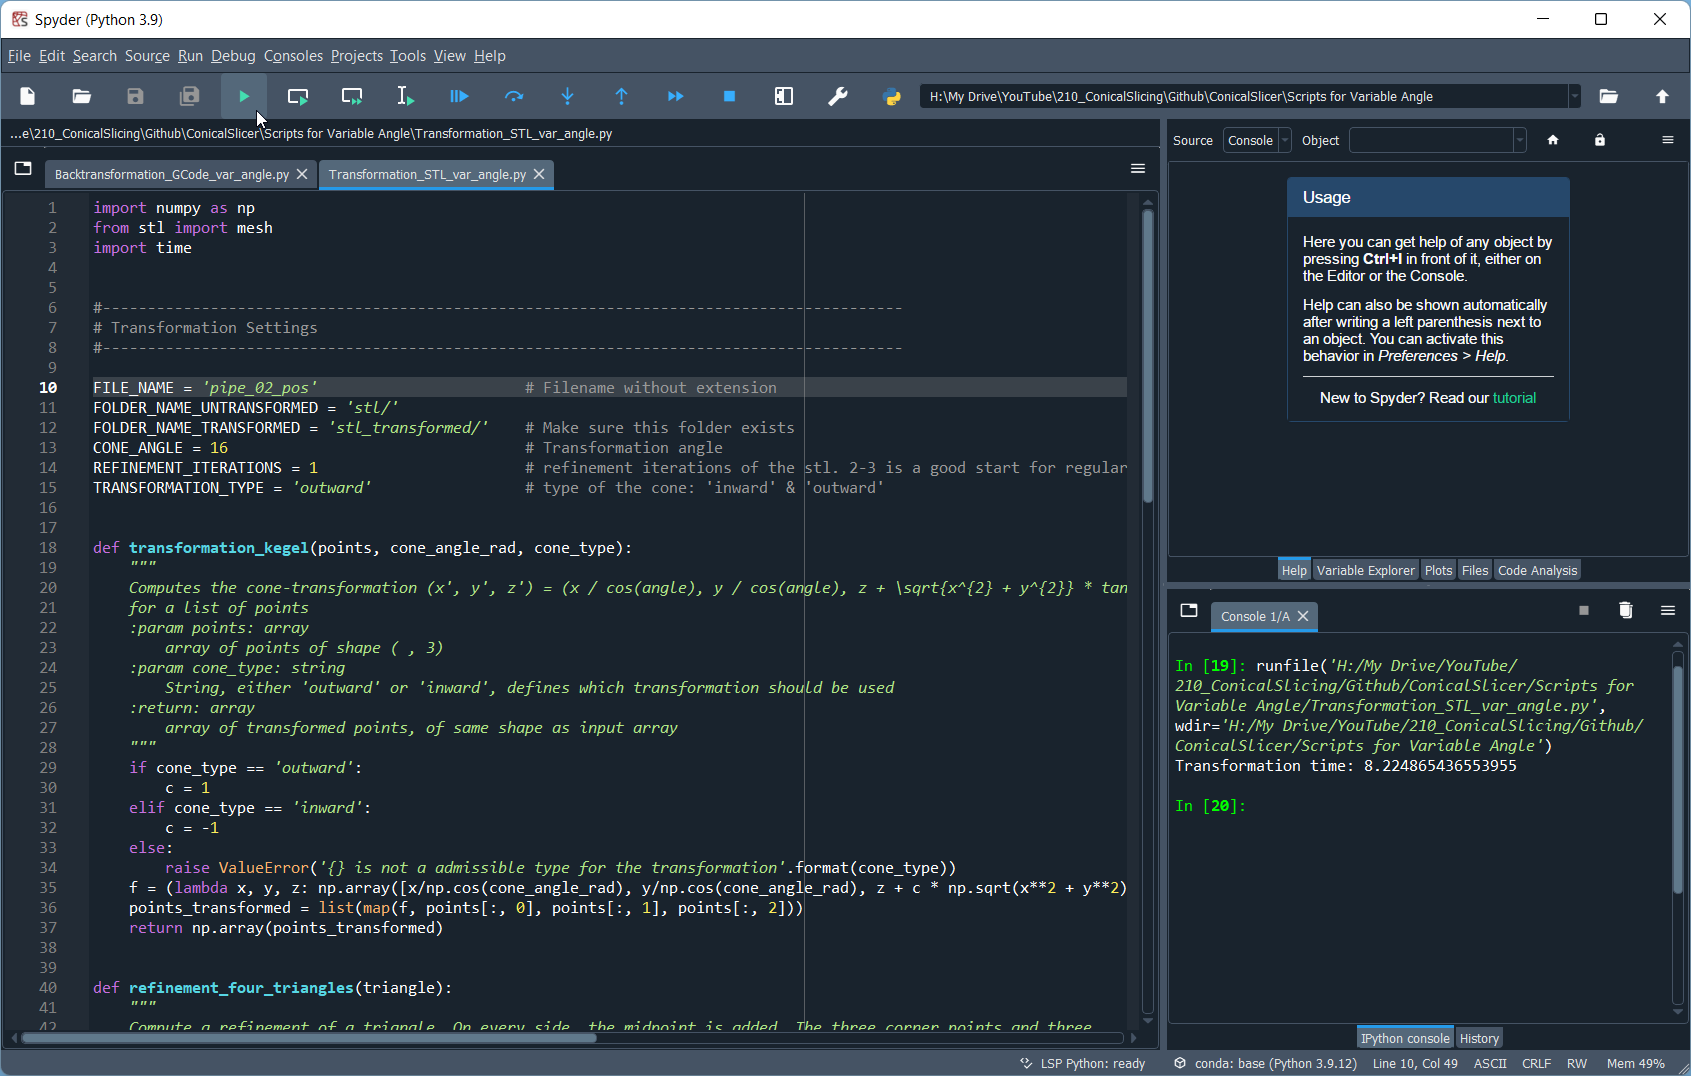Click Run current cell icon
1691x1076 pixels.
pos(298,97)
